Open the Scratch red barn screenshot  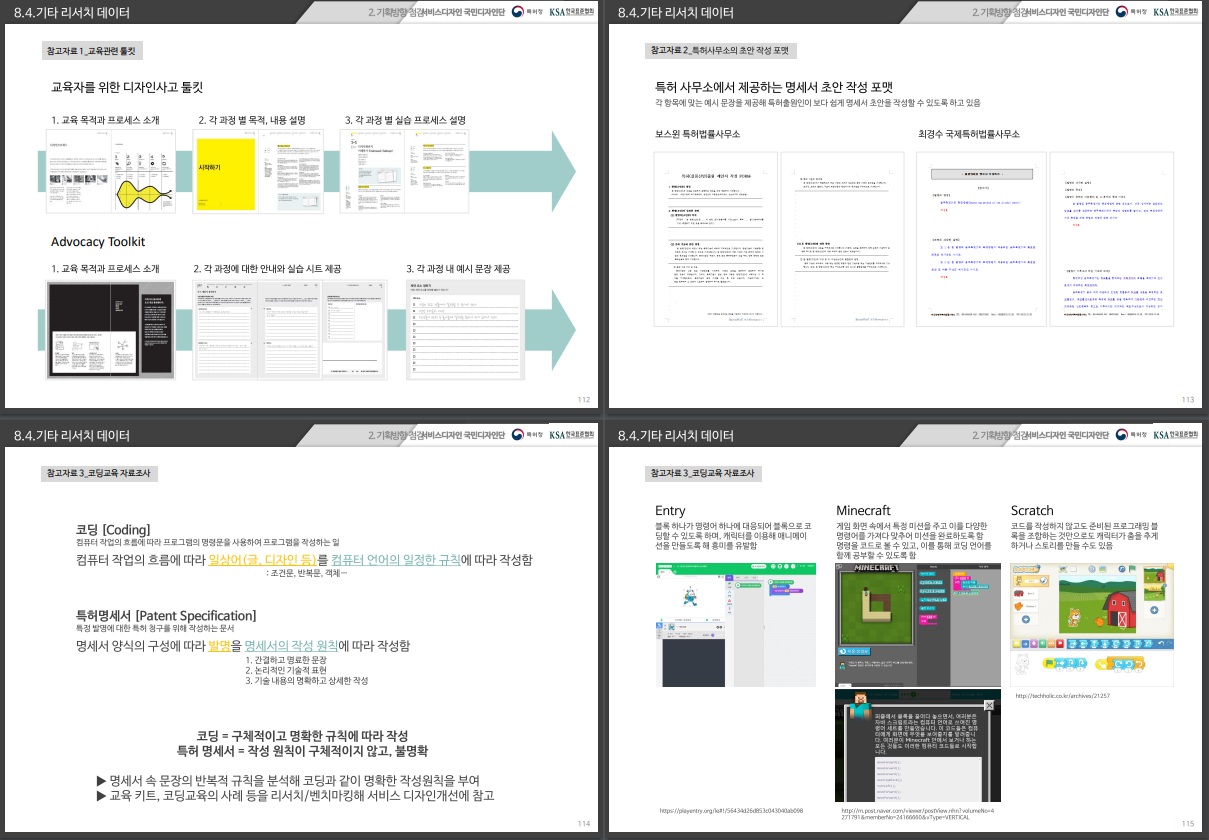click(1092, 625)
